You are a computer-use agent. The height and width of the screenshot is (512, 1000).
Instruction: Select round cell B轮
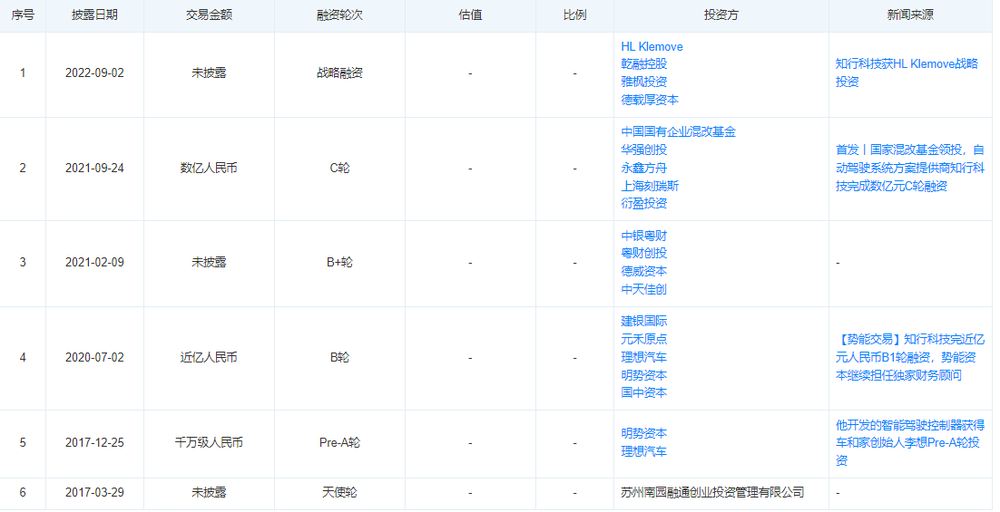[340, 357]
